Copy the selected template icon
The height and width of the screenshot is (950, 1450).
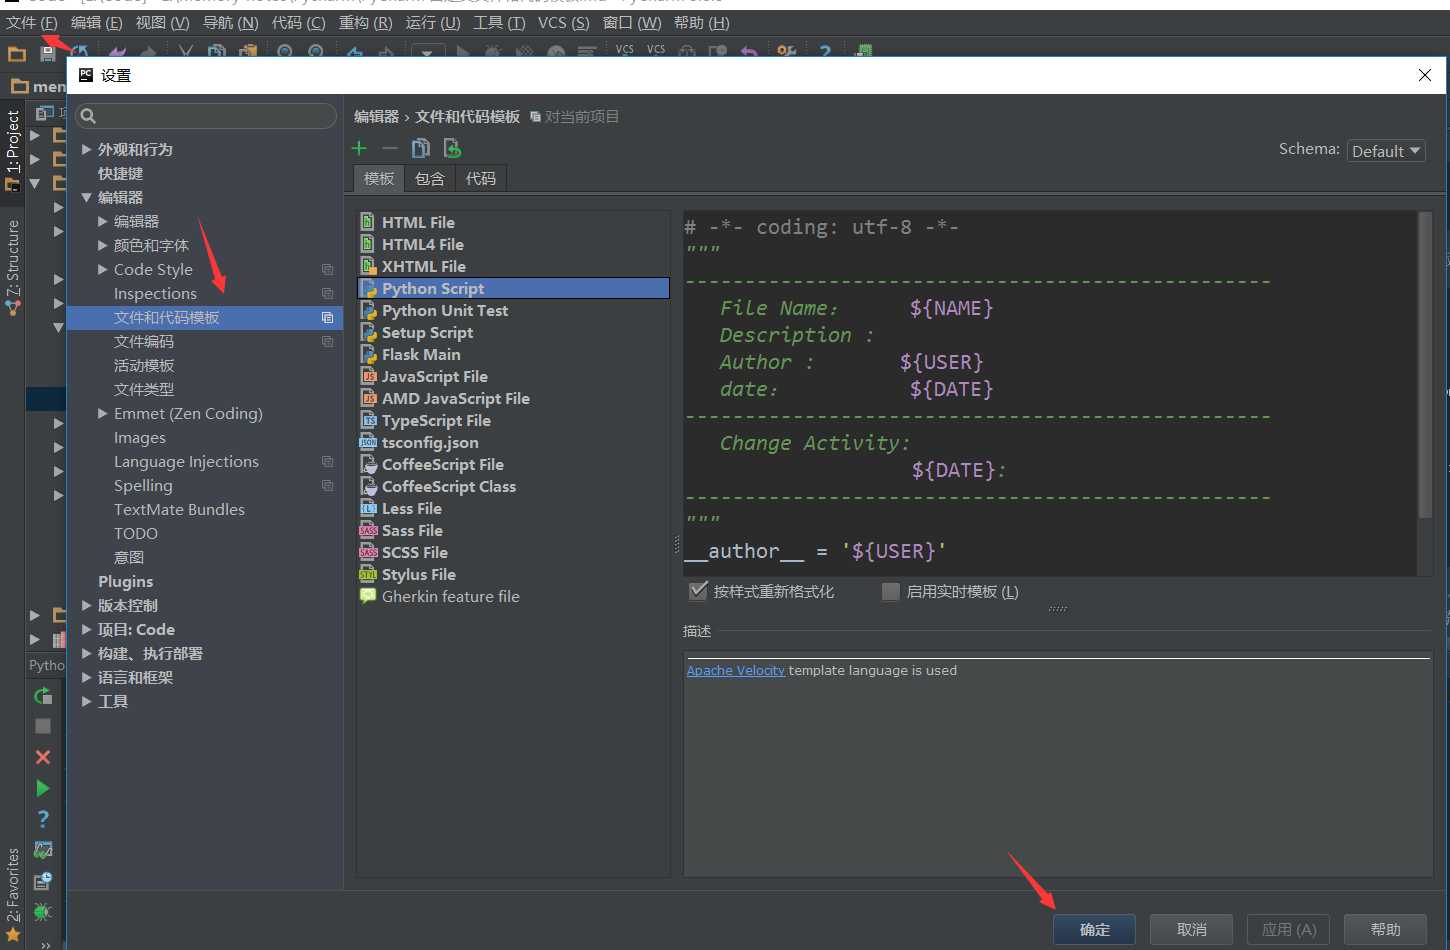click(421, 148)
